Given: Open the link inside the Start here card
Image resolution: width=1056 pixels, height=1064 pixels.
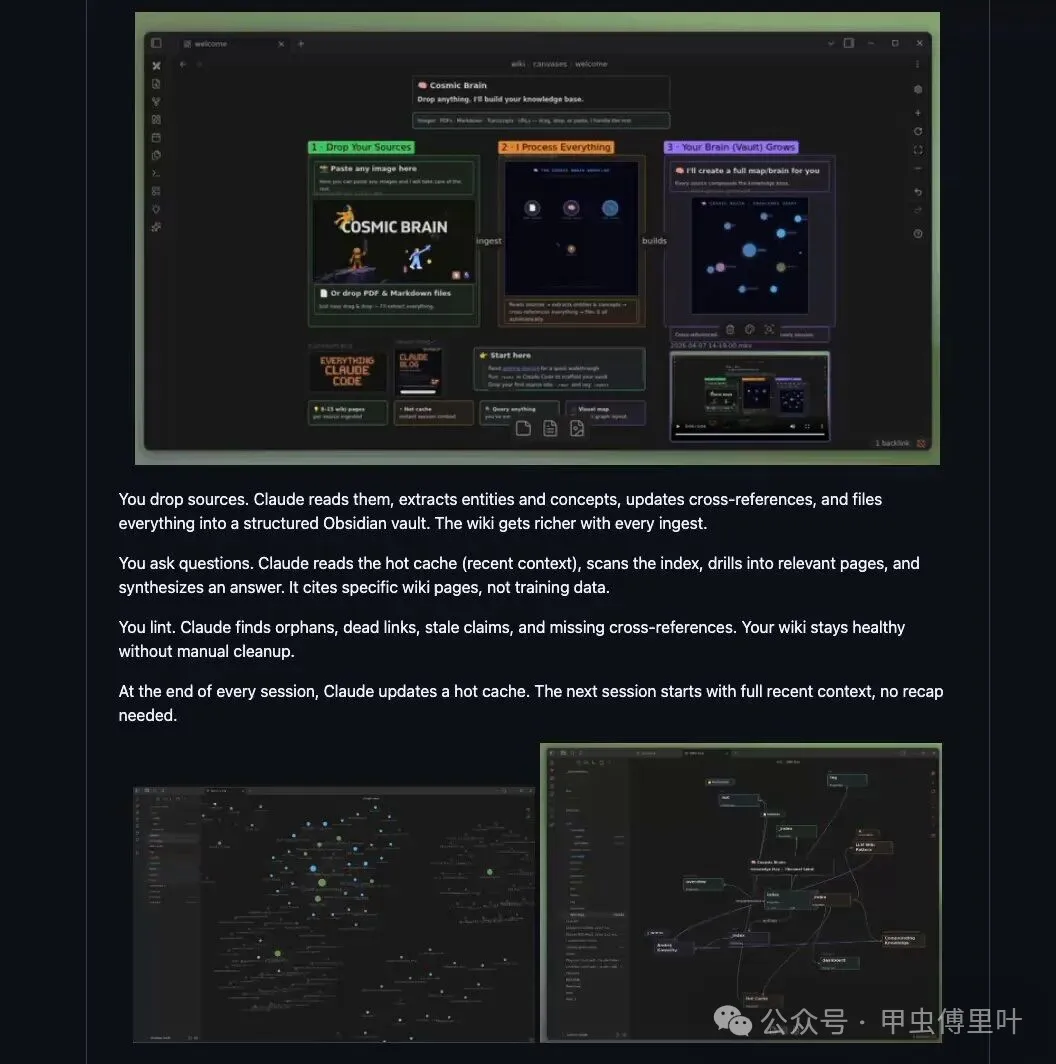Looking at the screenshot, I should (x=521, y=368).
